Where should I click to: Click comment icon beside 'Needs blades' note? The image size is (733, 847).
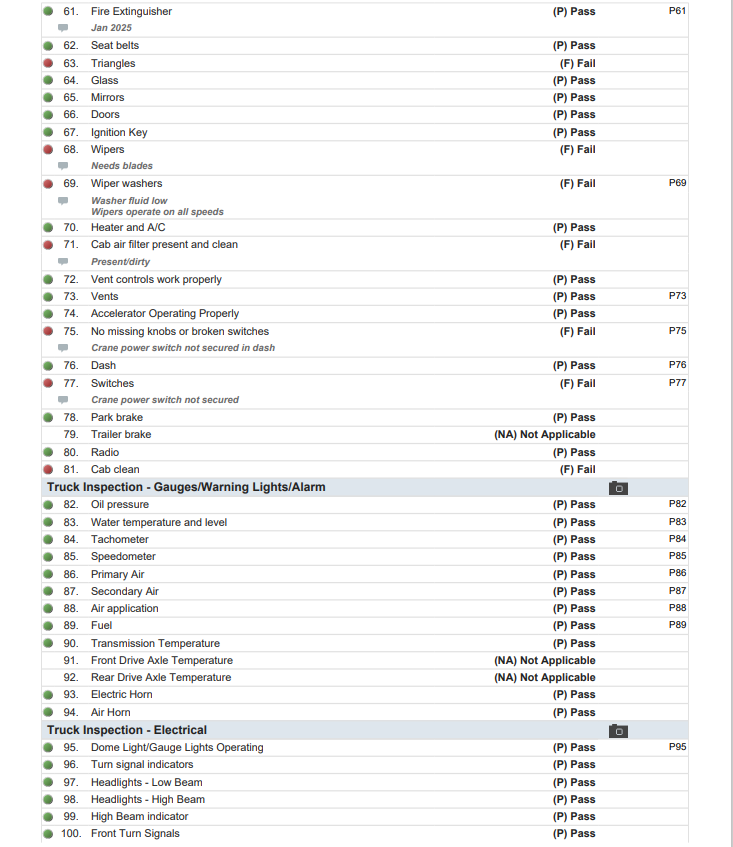point(63,166)
